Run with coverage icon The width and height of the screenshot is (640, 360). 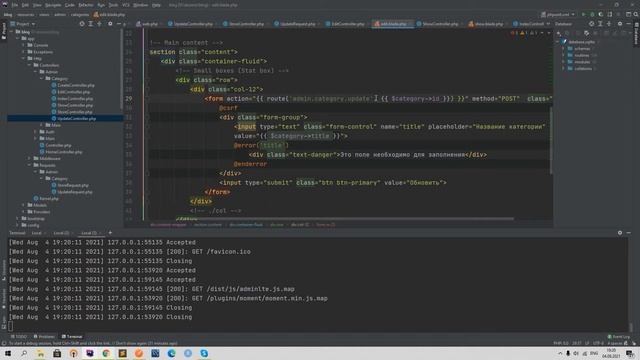coord(601,14)
